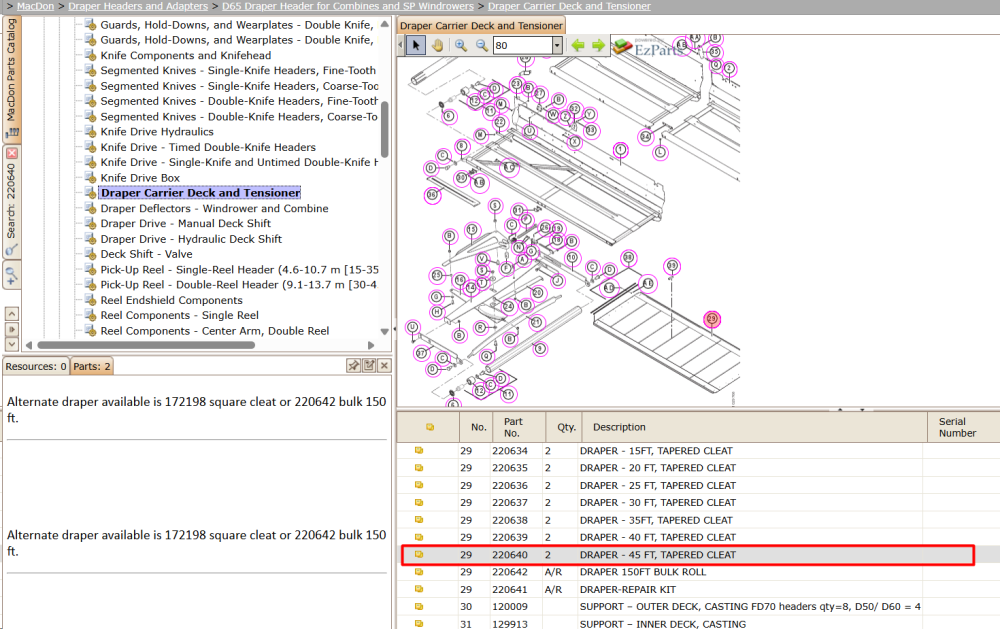Select Knife Drive Hydraulics tree item
Screen dimensions: 1000x629
point(157,131)
